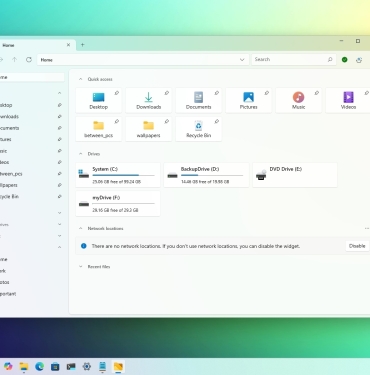Close the Home tab
This screenshot has height=375, width=370.
click(x=68, y=45)
